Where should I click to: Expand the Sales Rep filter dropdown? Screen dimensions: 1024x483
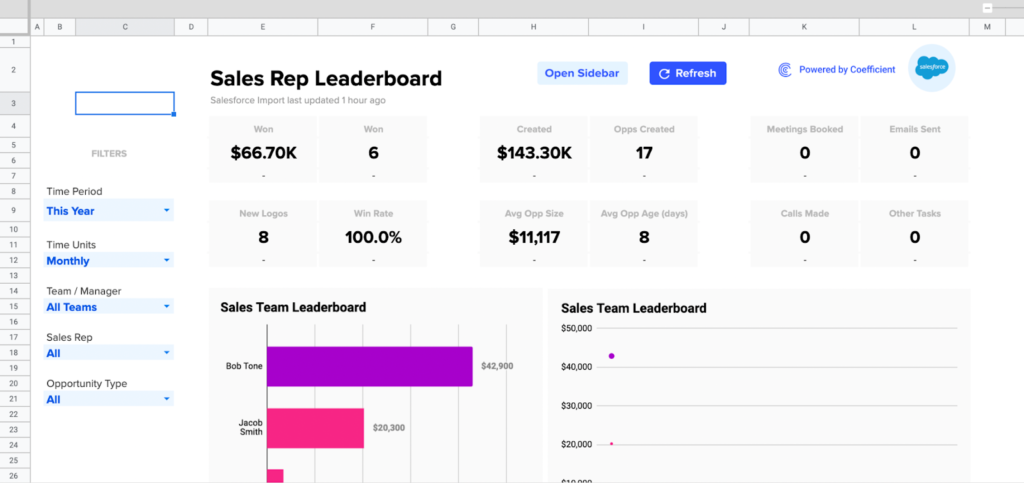click(x=166, y=353)
